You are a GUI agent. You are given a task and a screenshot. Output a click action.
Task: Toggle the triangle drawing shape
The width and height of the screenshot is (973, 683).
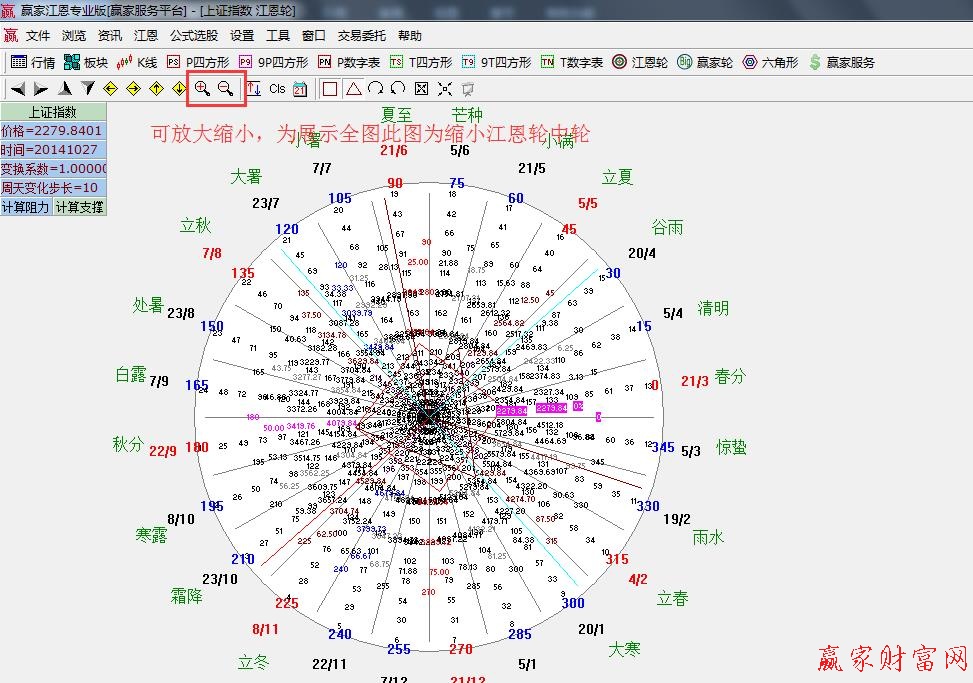click(354, 89)
